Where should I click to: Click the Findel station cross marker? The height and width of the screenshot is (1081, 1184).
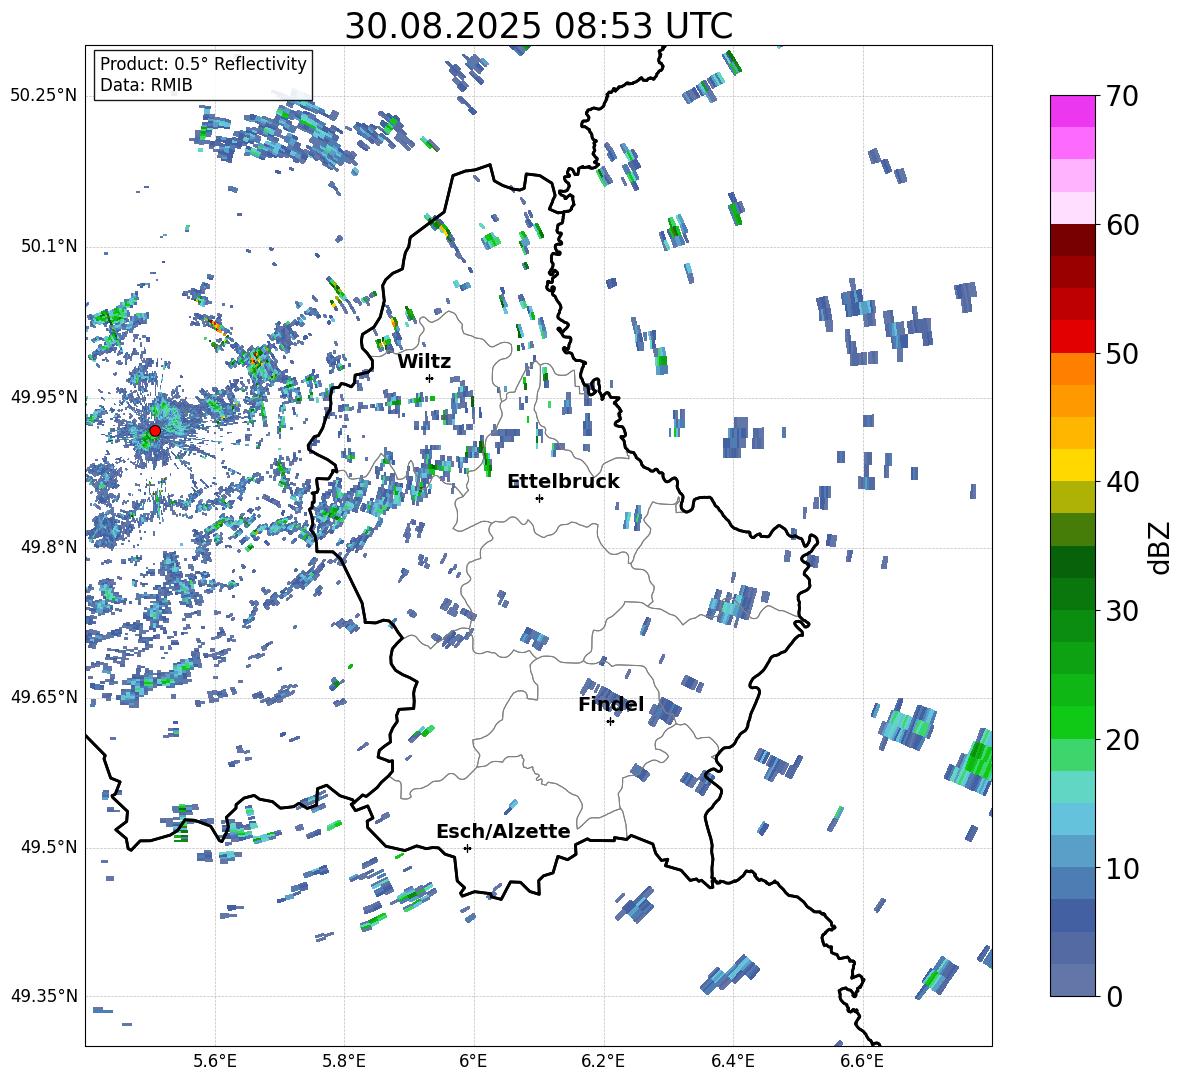coord(610,722)
